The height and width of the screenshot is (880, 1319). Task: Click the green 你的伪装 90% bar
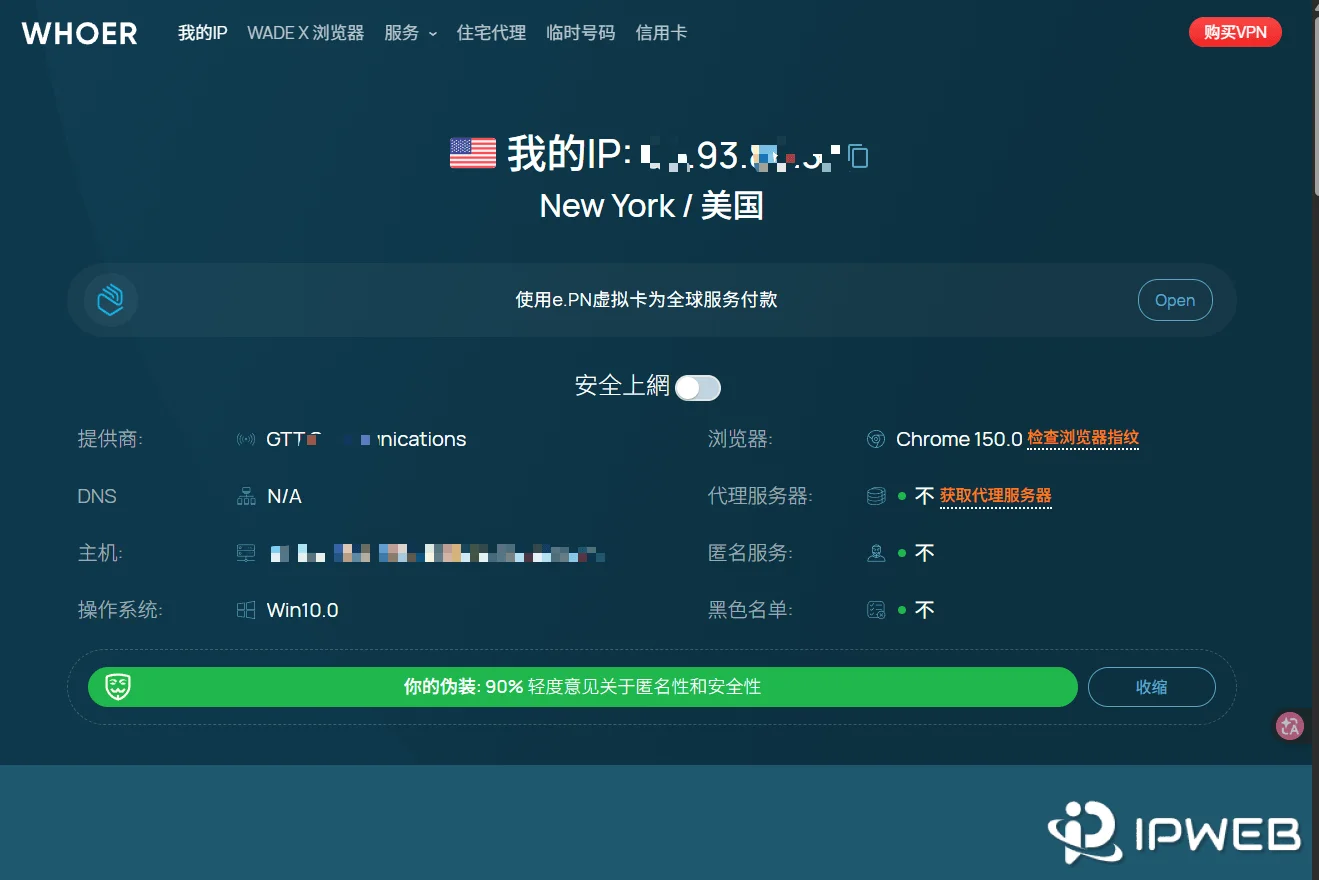(583, 687)
